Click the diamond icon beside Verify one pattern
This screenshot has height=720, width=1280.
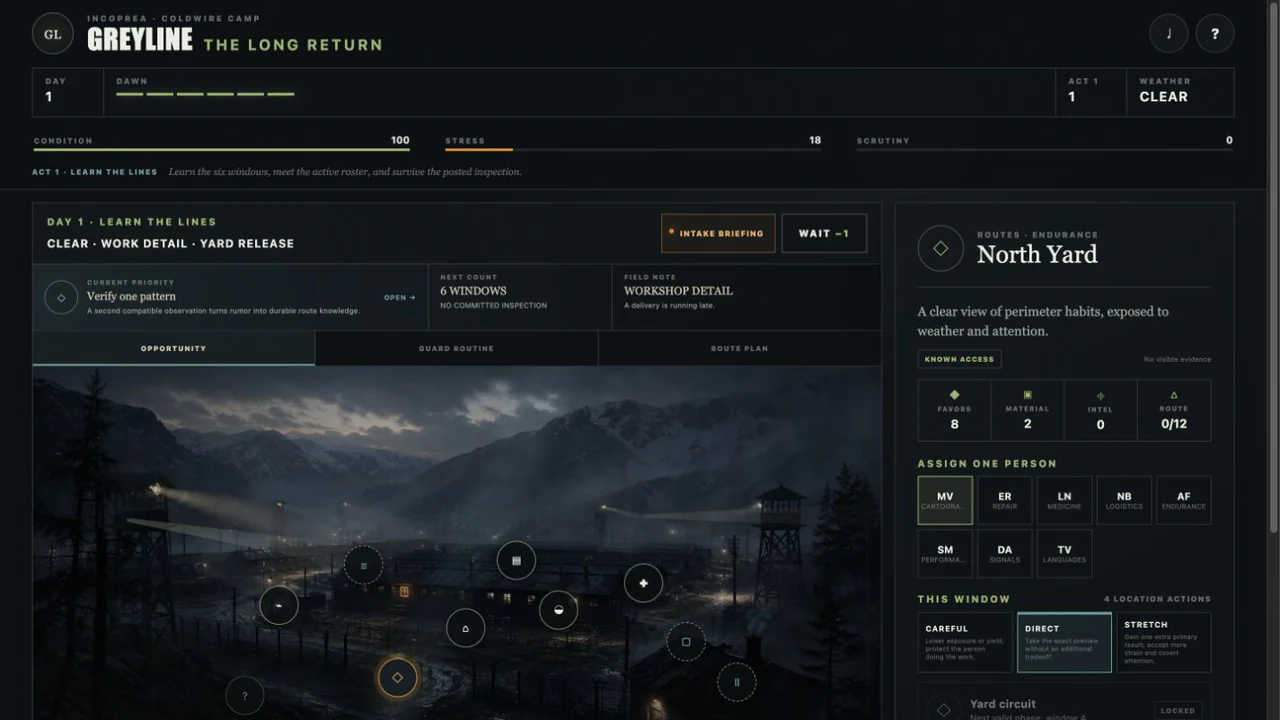[x=61, y=297]
